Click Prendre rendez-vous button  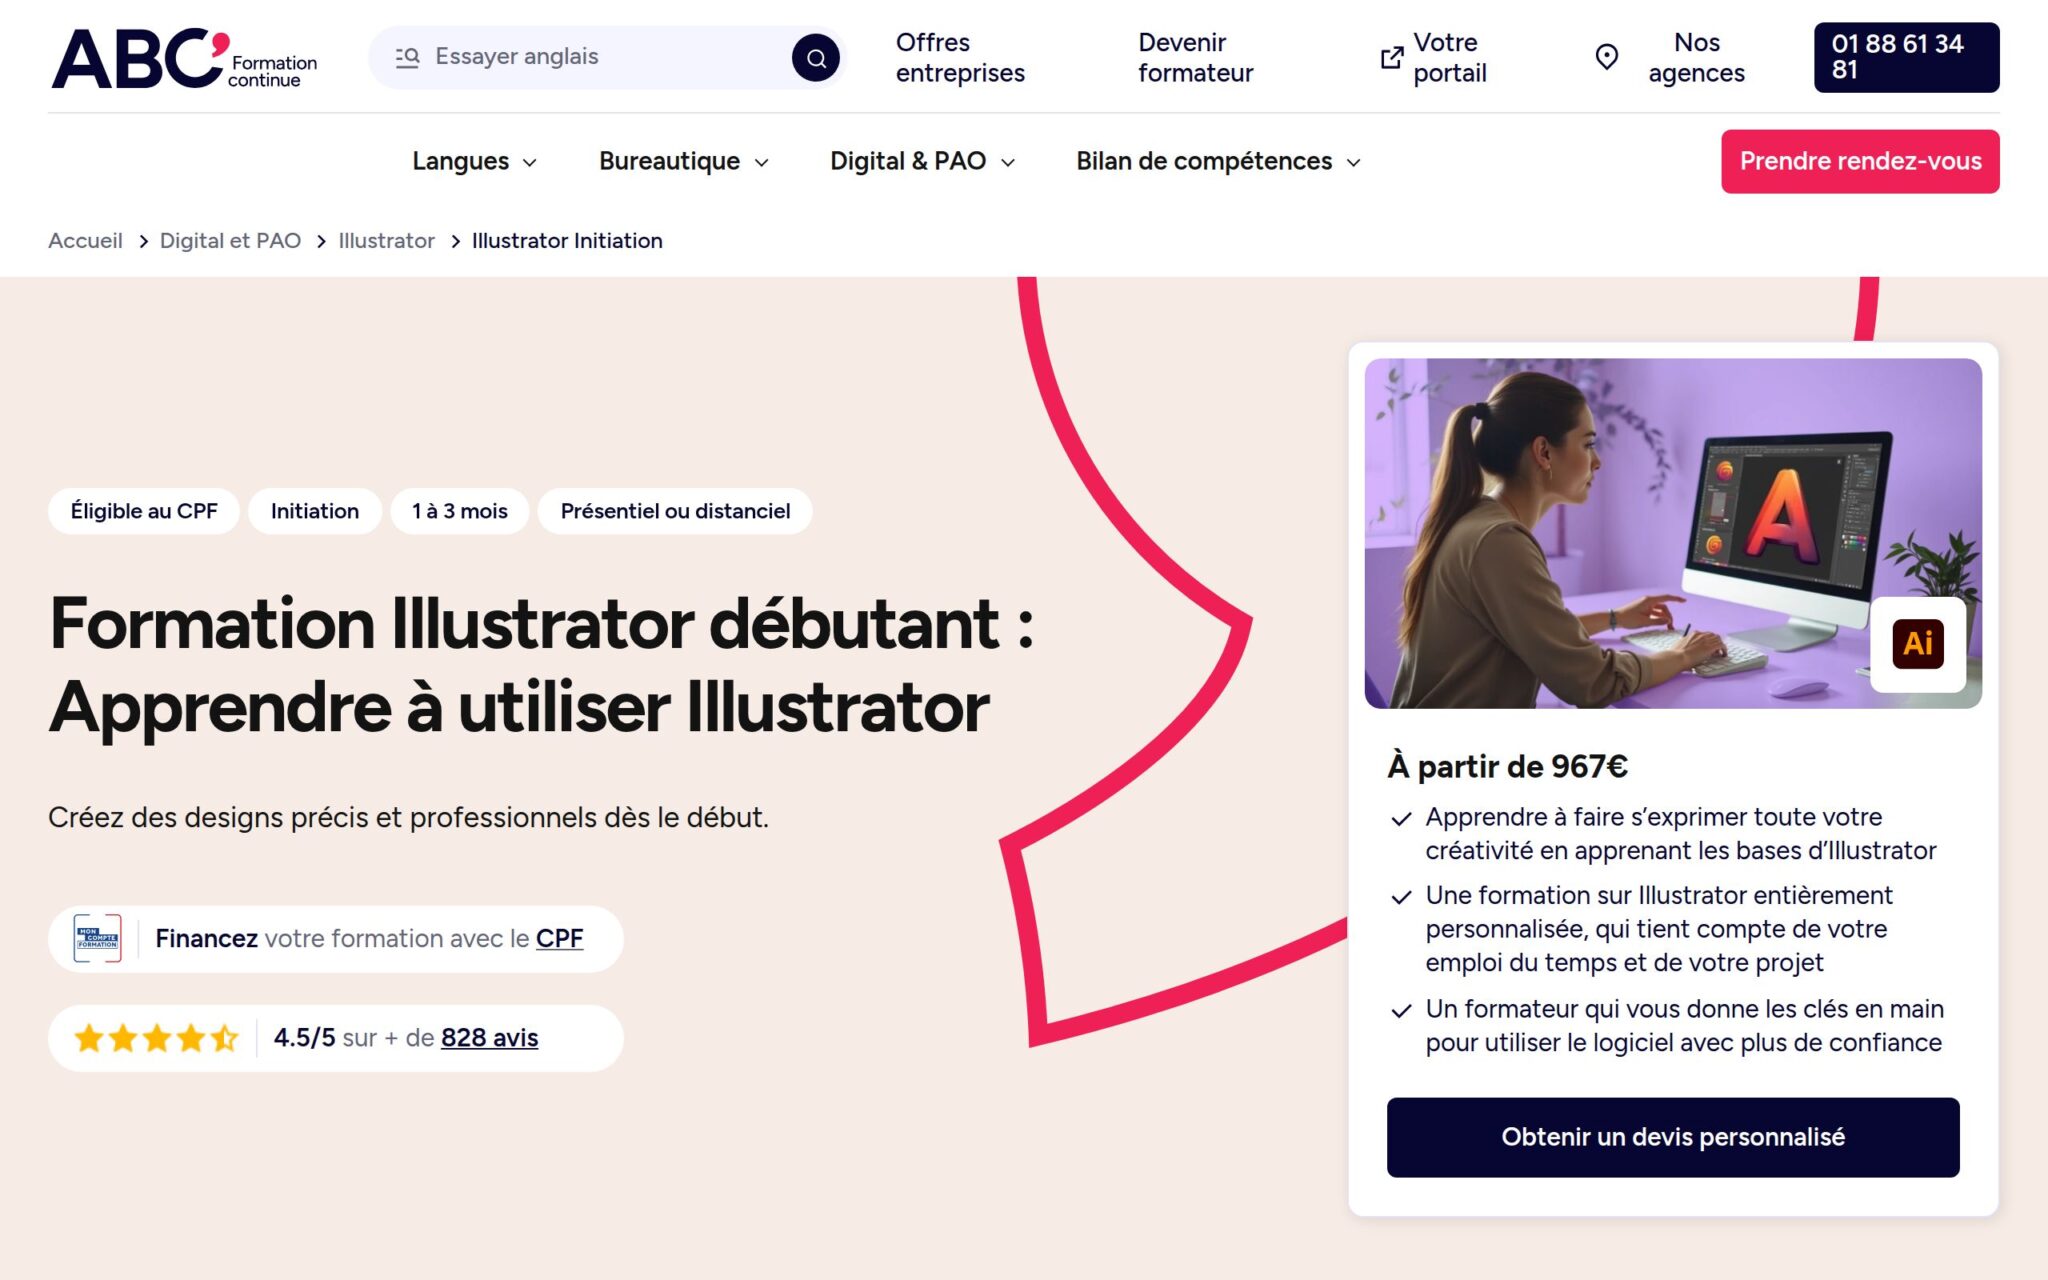1860,161
